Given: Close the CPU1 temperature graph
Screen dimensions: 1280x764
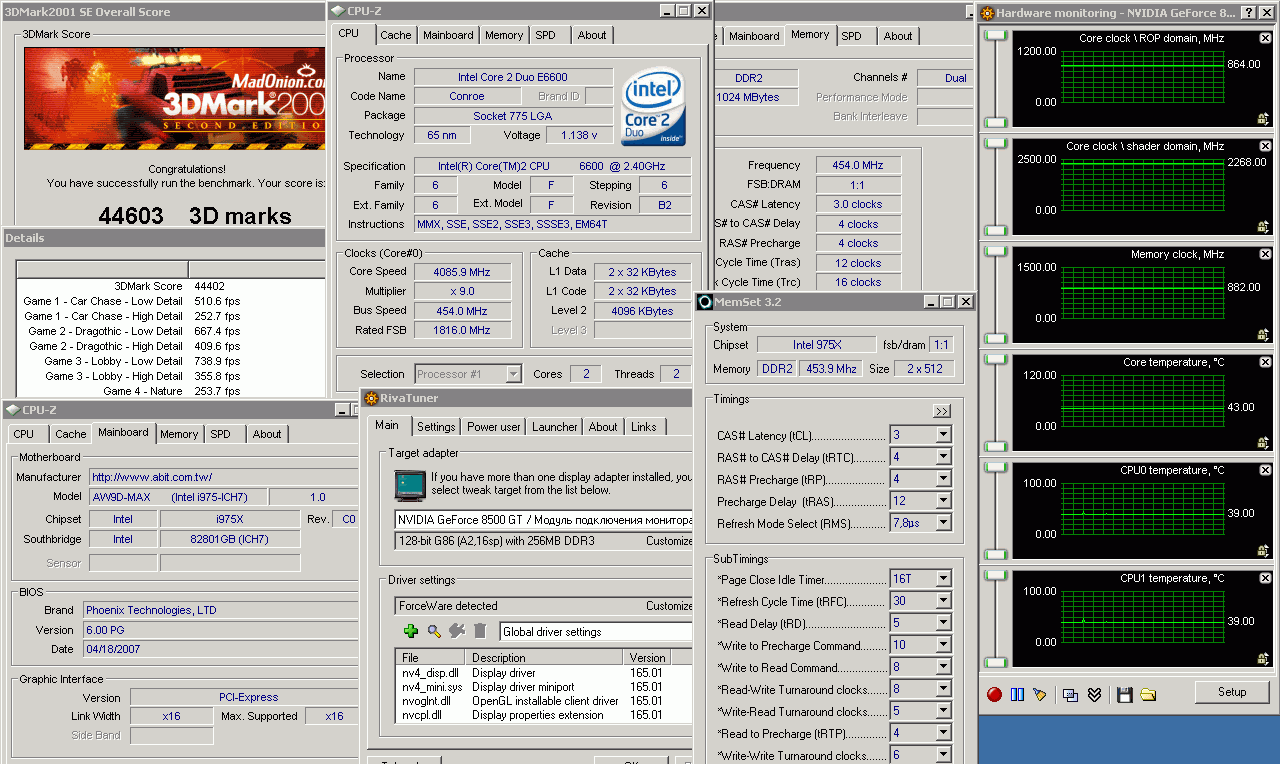Looking at the screenshot, I should click(1265, 578).
